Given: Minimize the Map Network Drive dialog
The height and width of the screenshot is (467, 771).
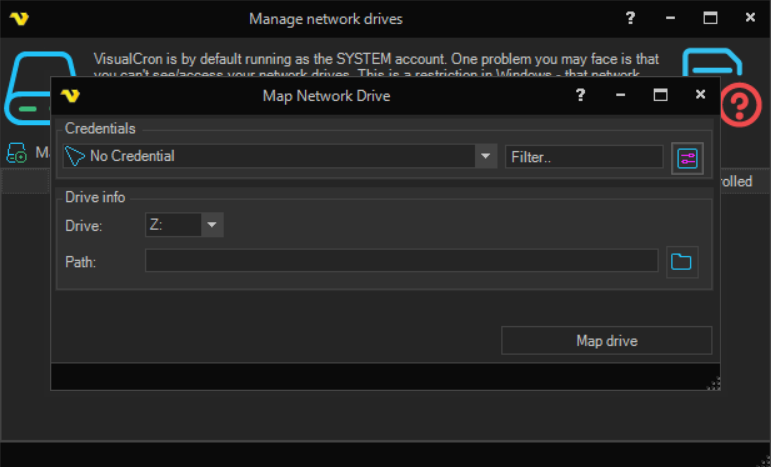Looking at the screenshot, I should [x=621, y=96].
